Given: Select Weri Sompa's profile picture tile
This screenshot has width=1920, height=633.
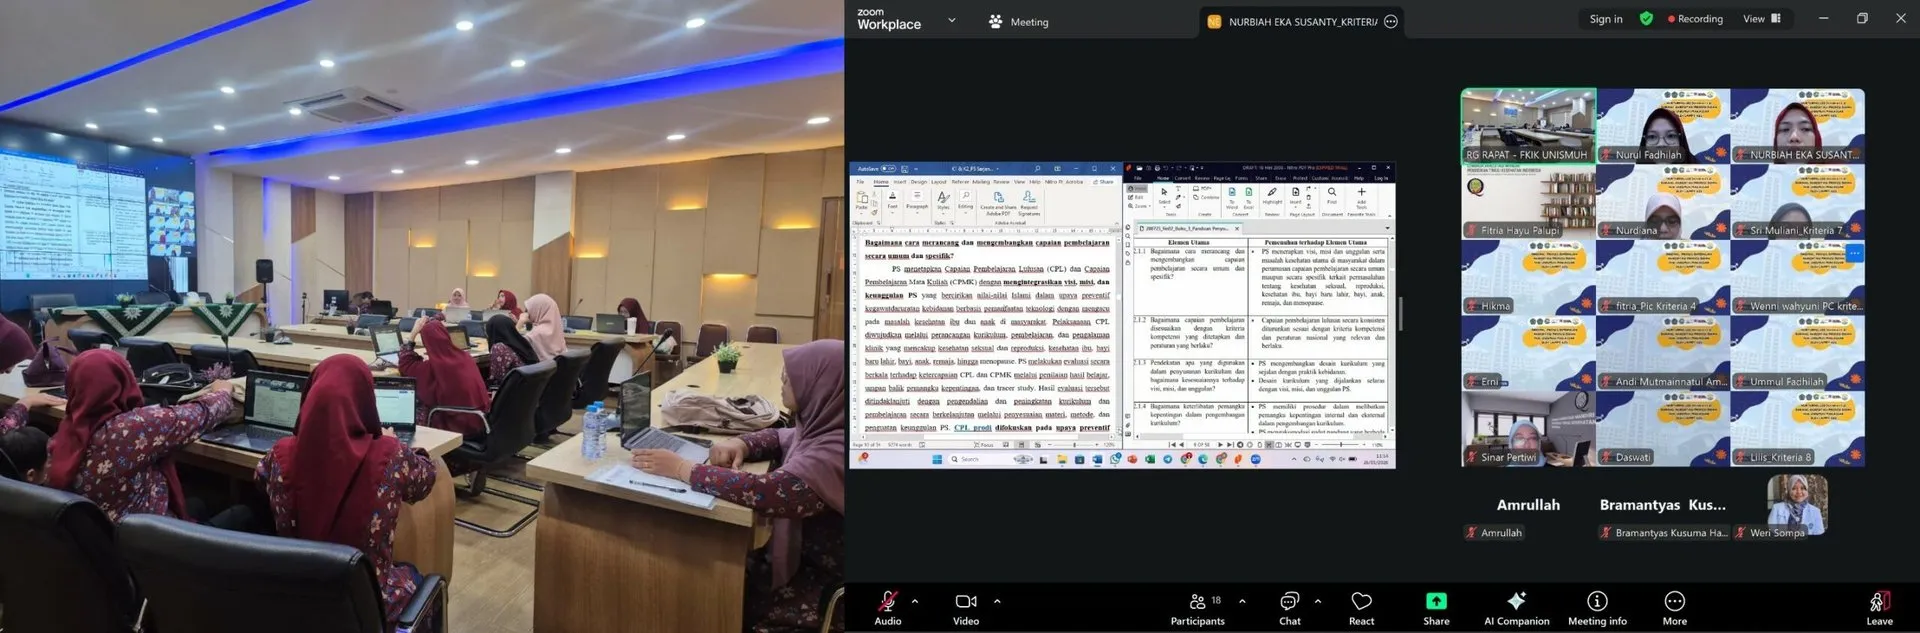Looking at the screenshot, I should [x=1797, y=503].
